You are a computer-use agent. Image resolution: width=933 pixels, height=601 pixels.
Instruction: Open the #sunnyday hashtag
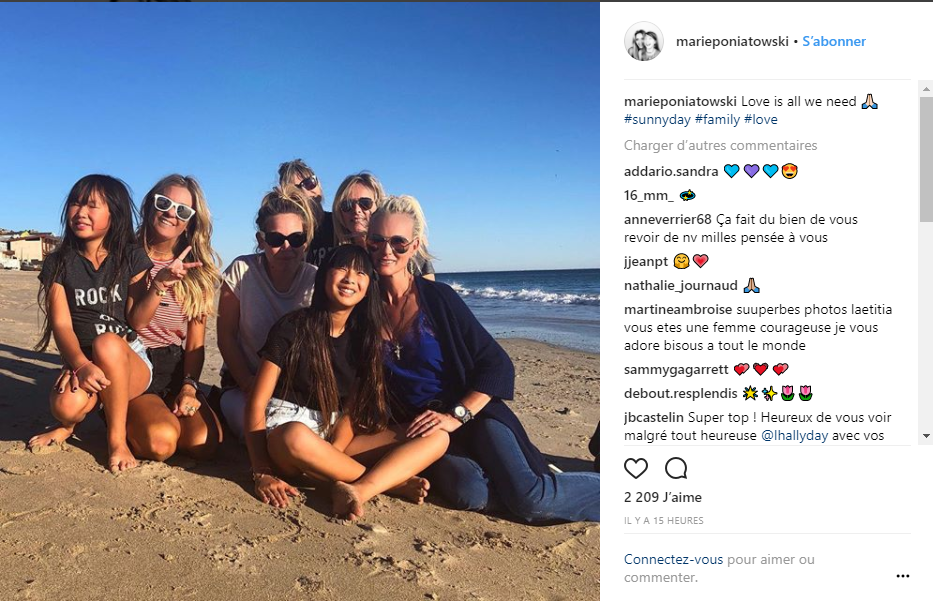(656, 120)
